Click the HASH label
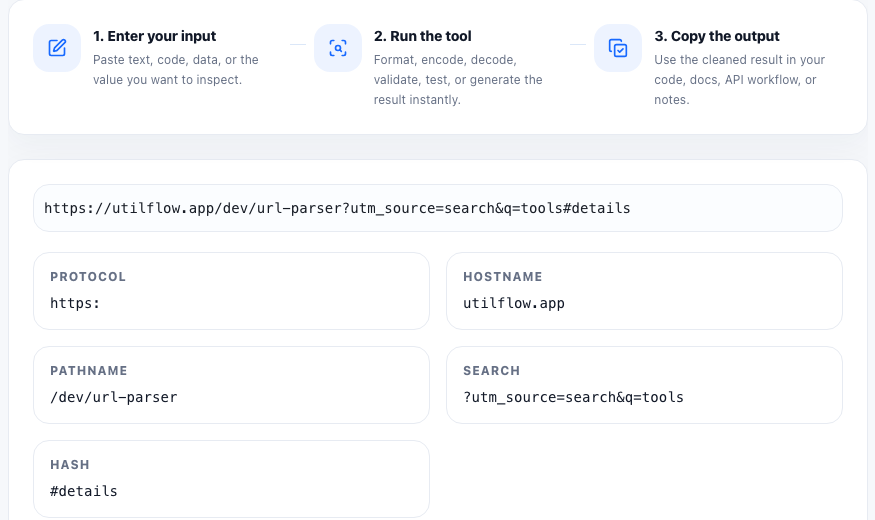The width and height of the screenshot is (875, 520). (70, 465)
